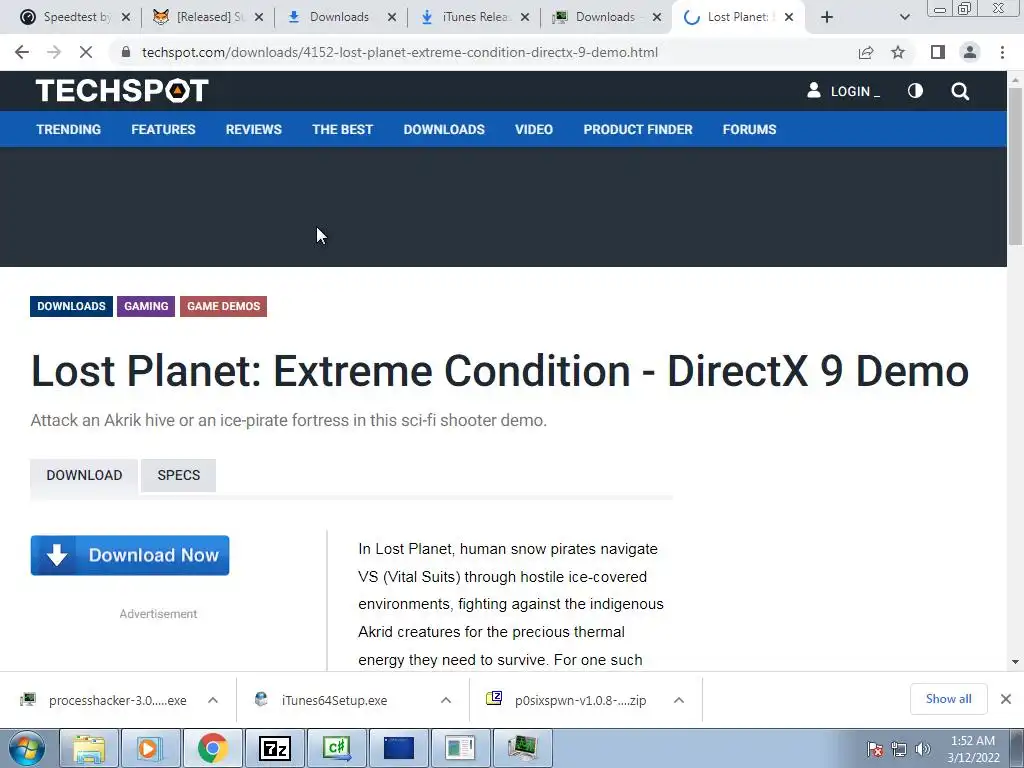Open the C# taskbar application
The width and height of the screenshot is (1024, 768).
point(336,748)
